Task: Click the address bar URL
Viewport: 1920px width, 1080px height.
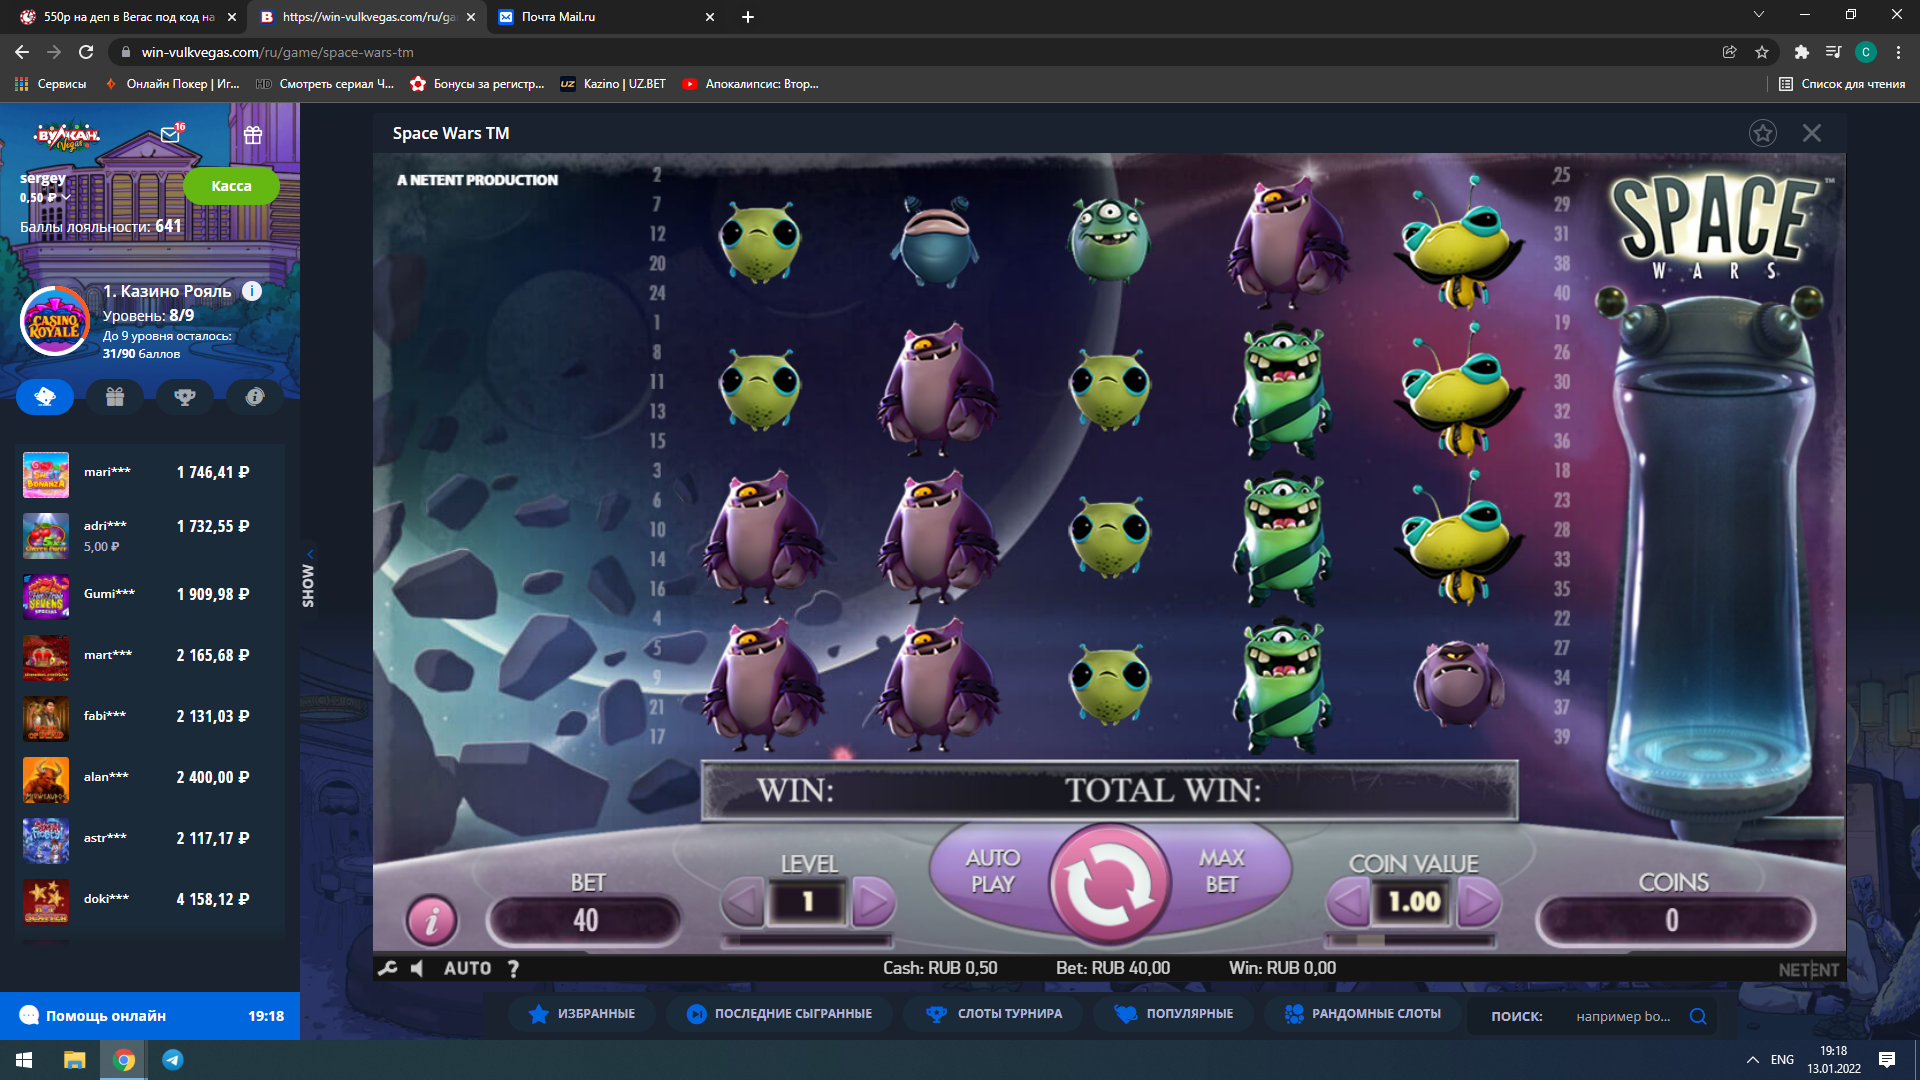Action: (277, 52)
